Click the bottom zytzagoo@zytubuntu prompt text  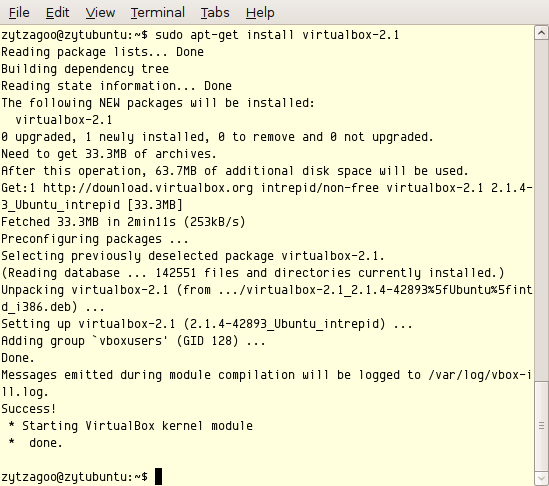click(x=75, y=477)
